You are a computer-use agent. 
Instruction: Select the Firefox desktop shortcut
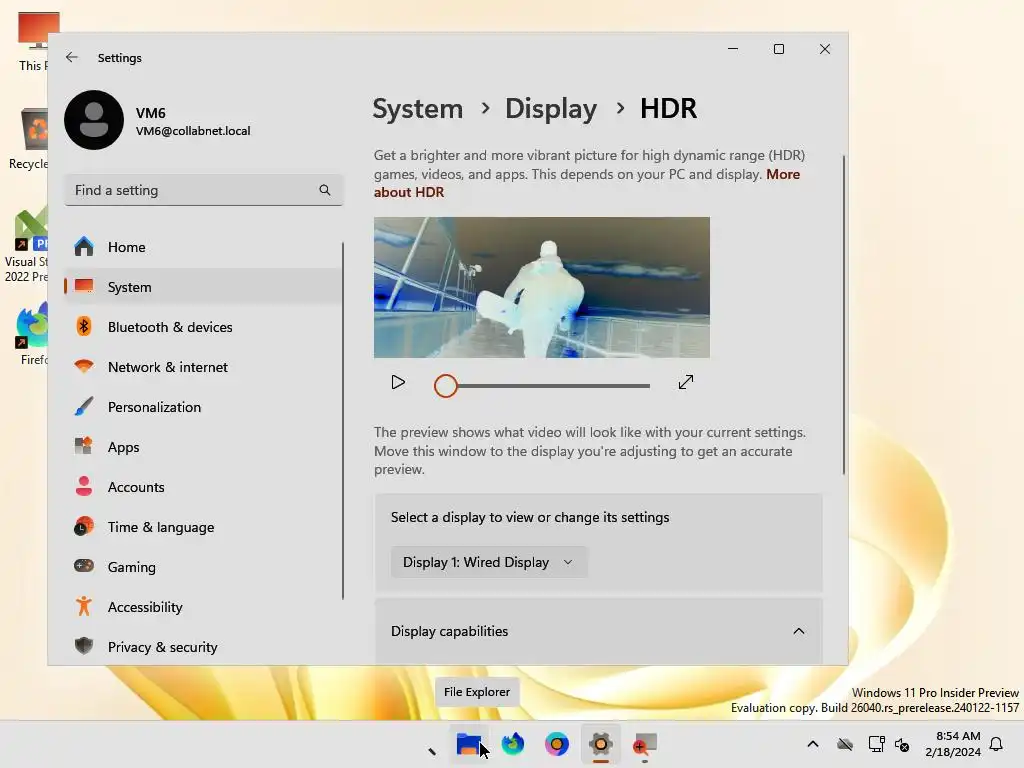[x=31, y=333]
